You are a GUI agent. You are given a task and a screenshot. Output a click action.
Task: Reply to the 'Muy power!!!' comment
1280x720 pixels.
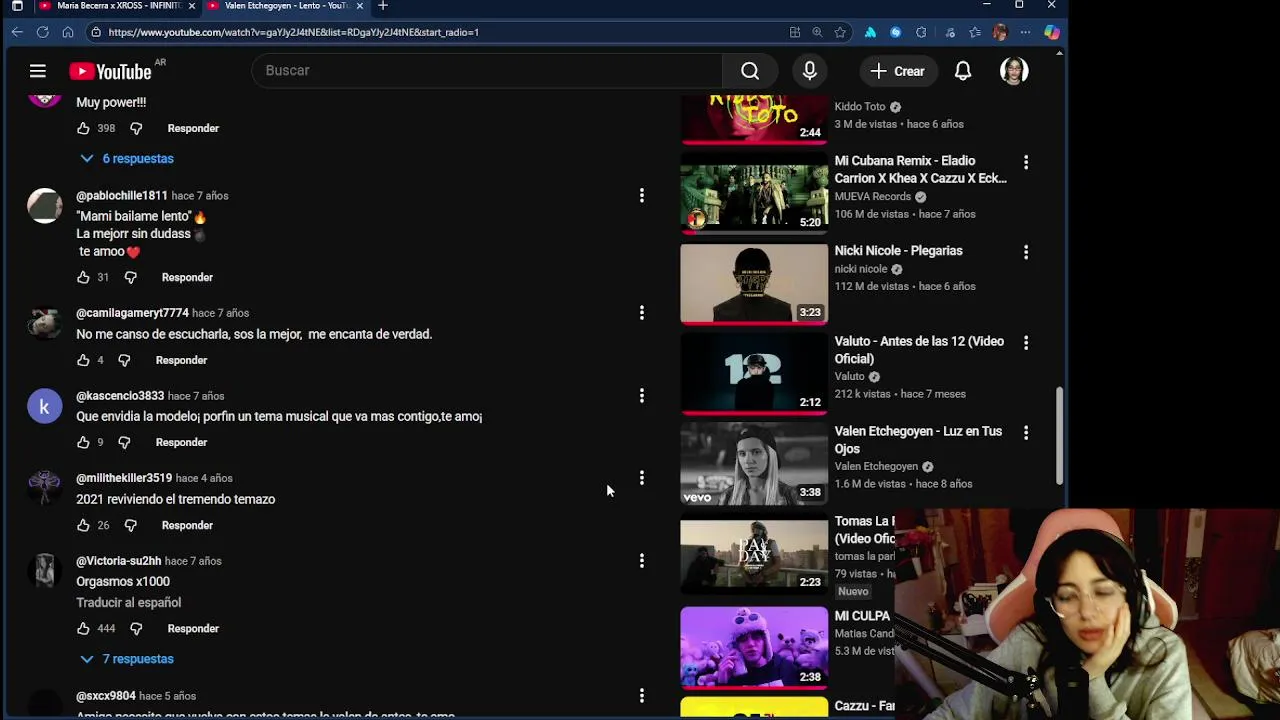point(193,128)
